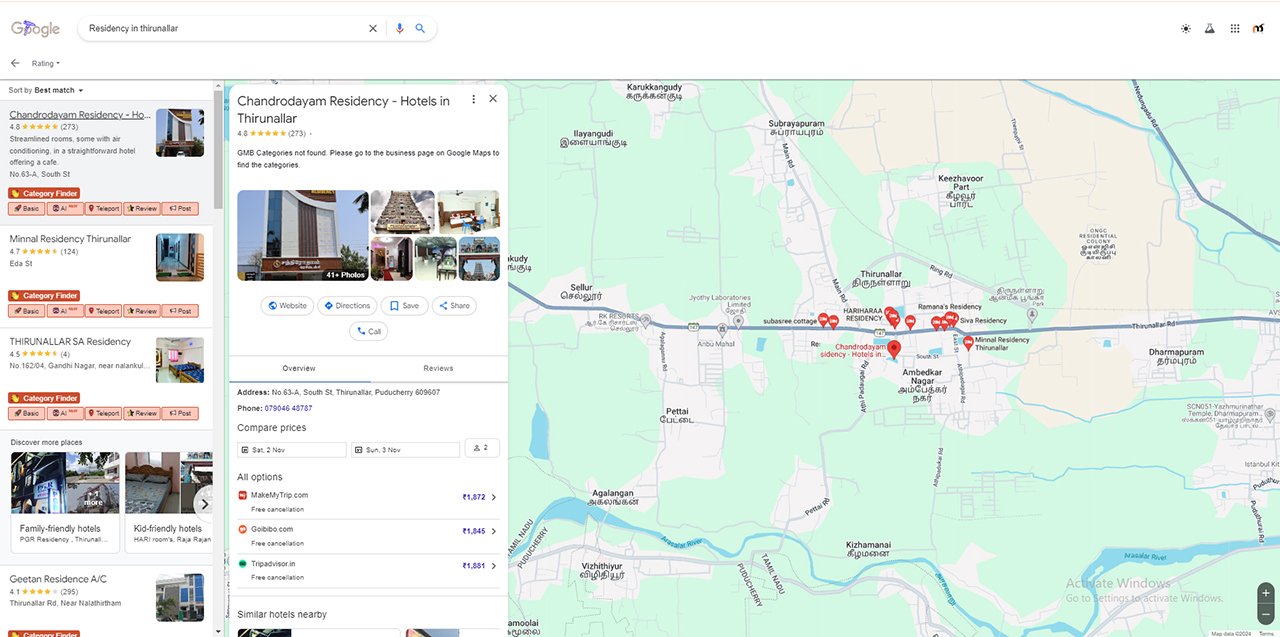The width and height of the screenshot is (1280, 637).
Task: Open the Google account avatar
Action: pos(1259,29)
